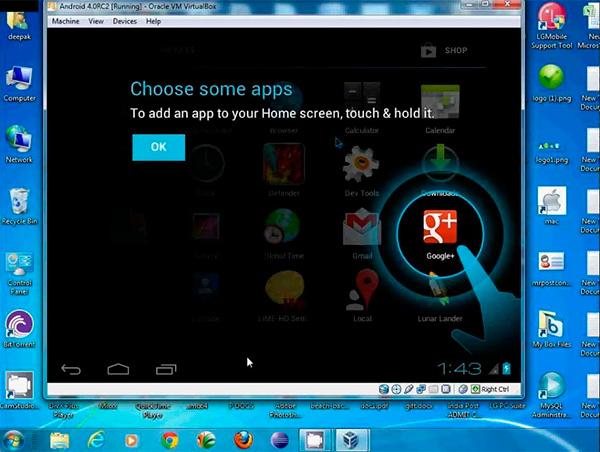Open the Machine menu in VirtualBox
Image resolution: width=600 pixels, height=452 pixels.
[65, 21]
